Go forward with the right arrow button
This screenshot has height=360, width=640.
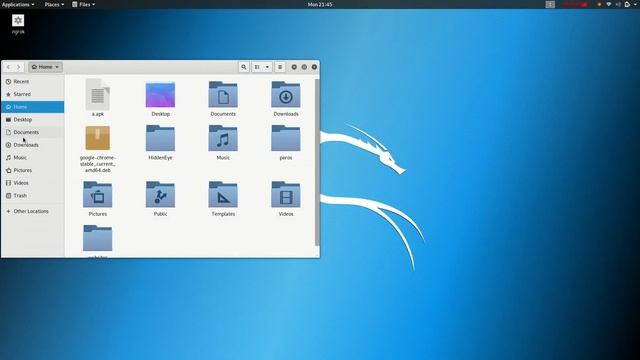[19, 67]
